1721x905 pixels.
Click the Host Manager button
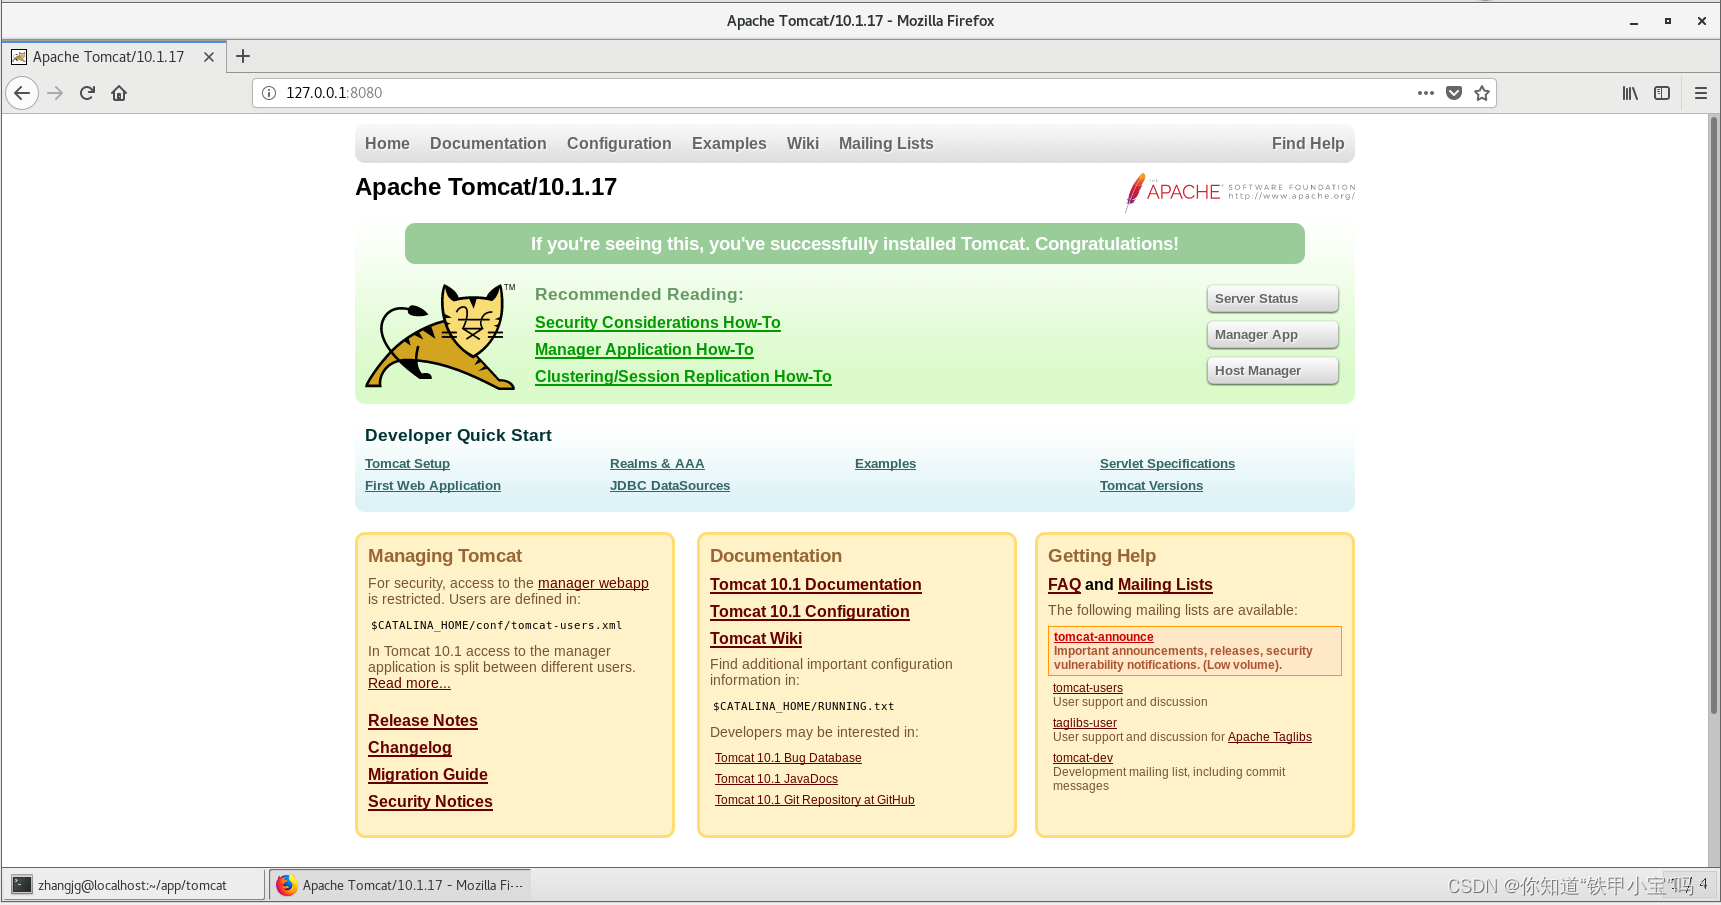[1273, 371]
